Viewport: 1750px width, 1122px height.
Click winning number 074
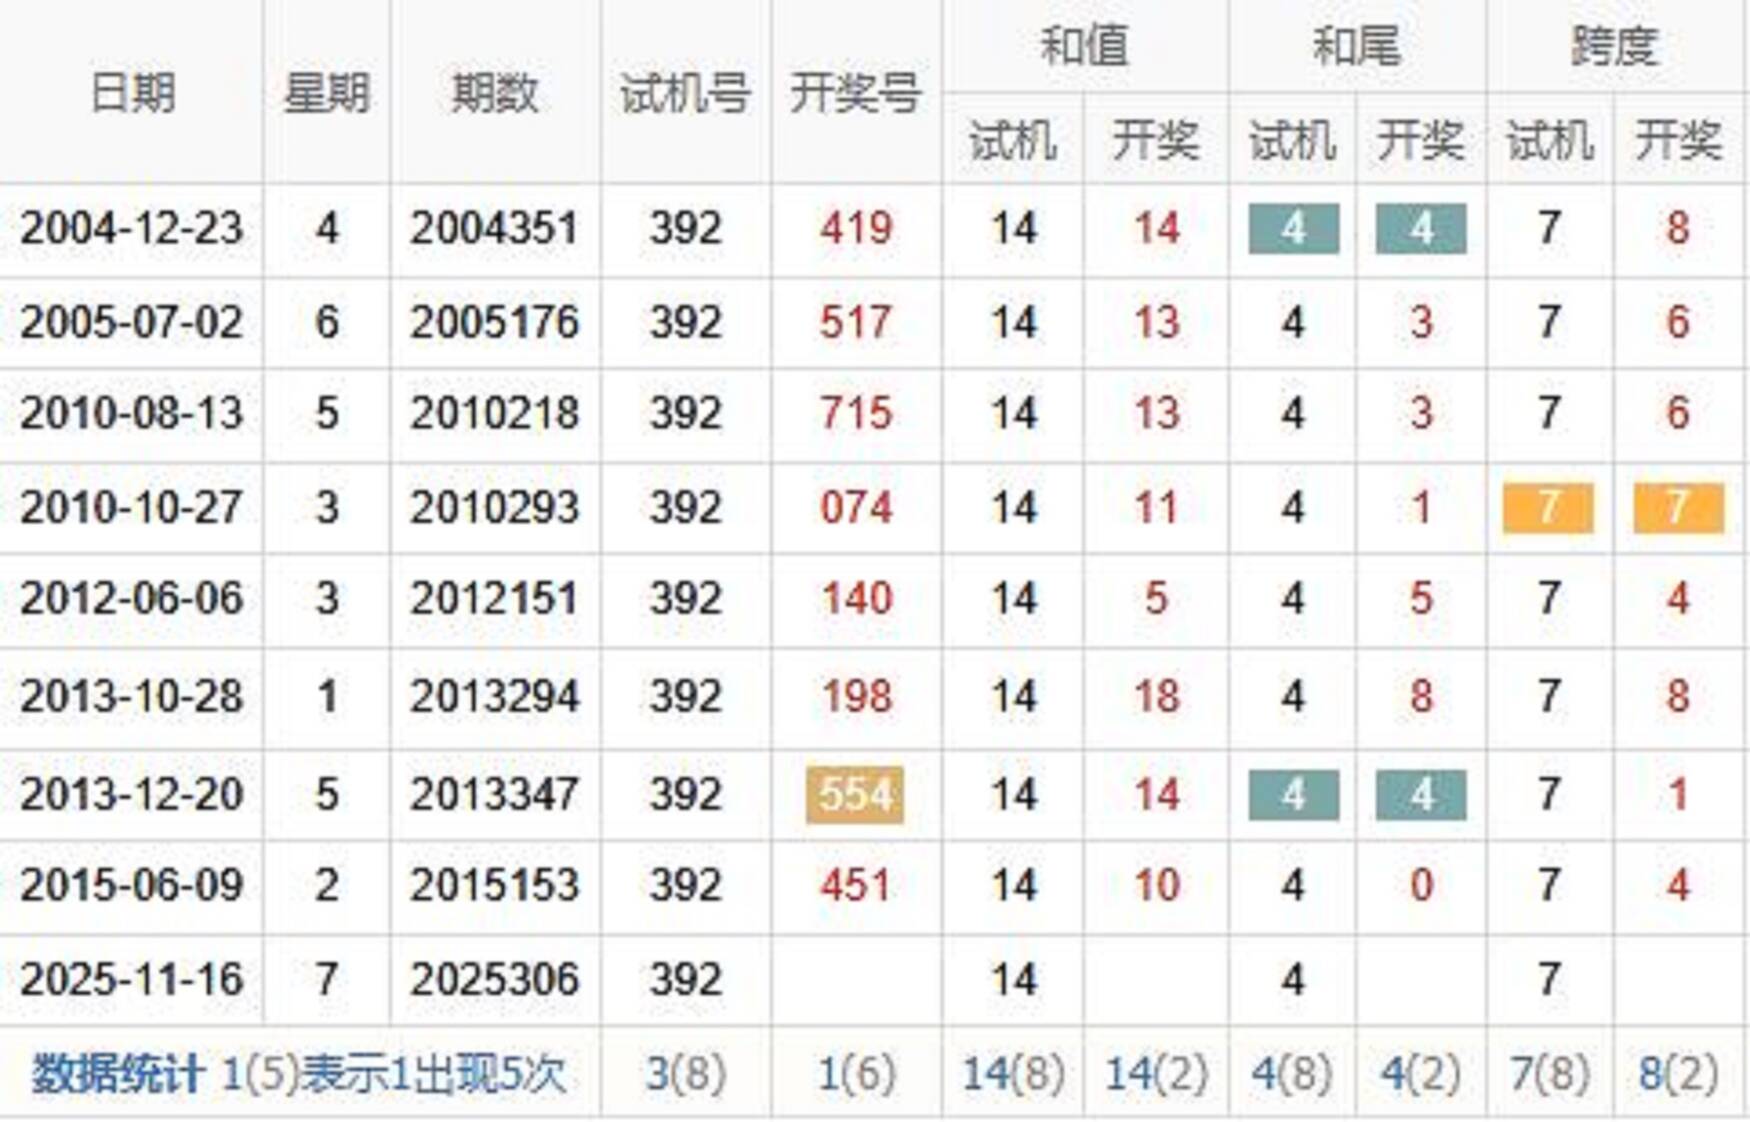click(855, 507)
